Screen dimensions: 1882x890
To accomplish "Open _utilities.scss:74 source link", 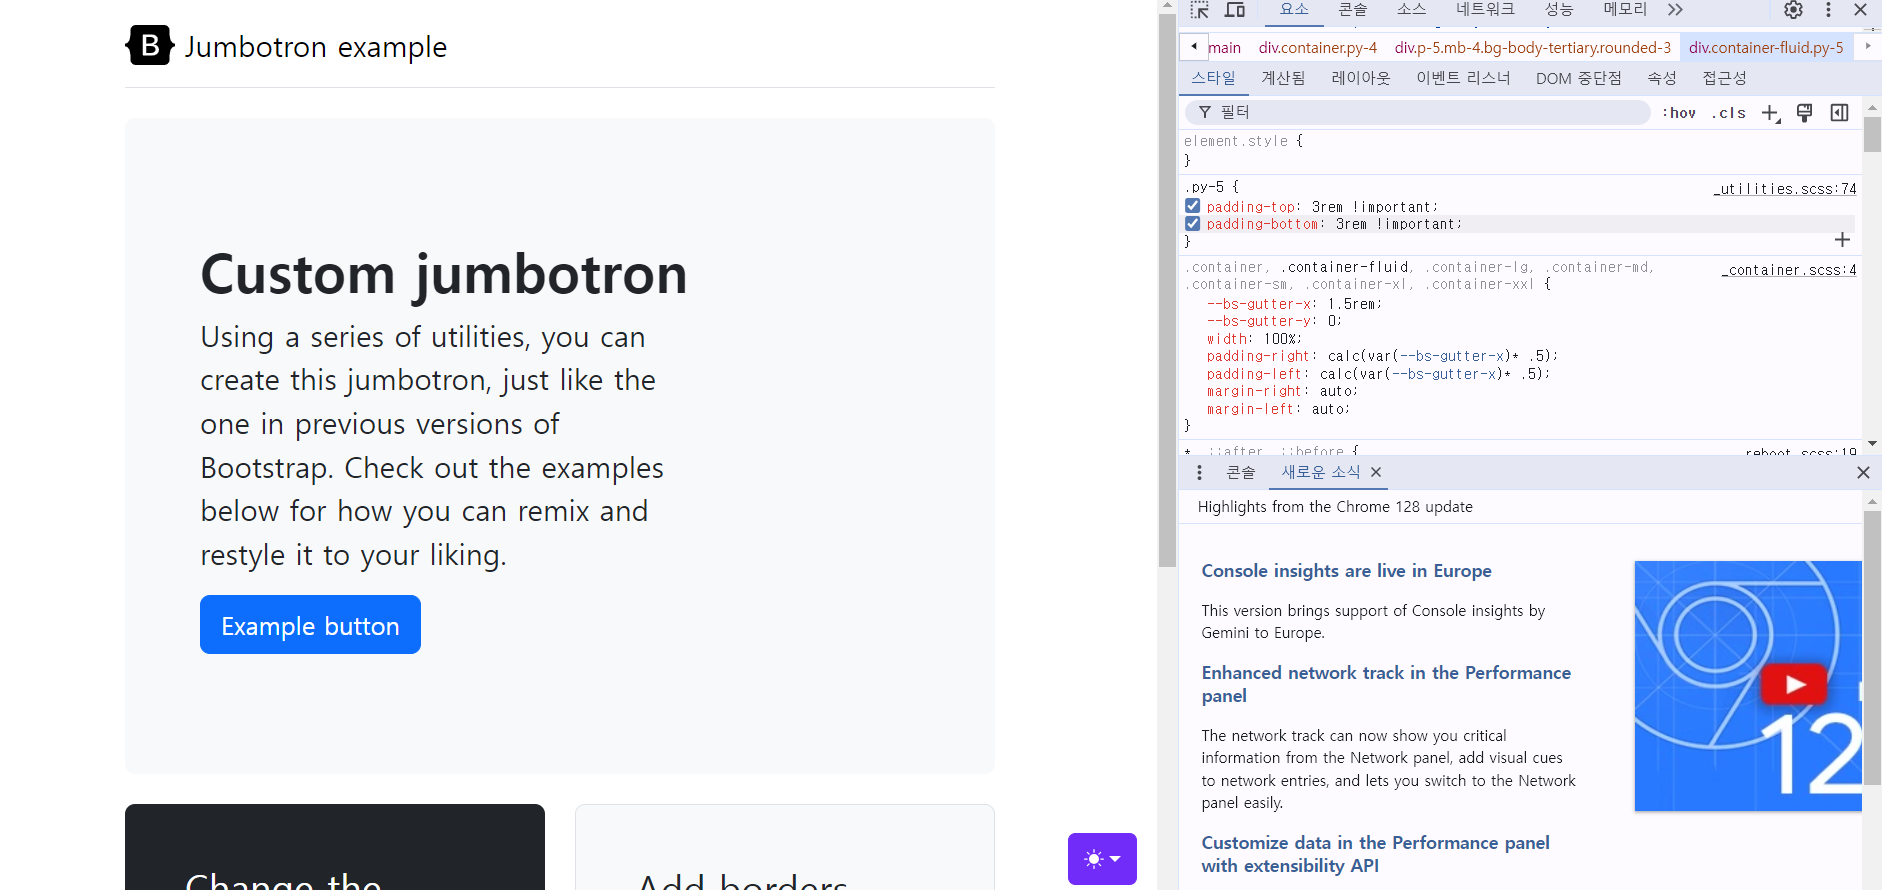I will coord(1785,189).
